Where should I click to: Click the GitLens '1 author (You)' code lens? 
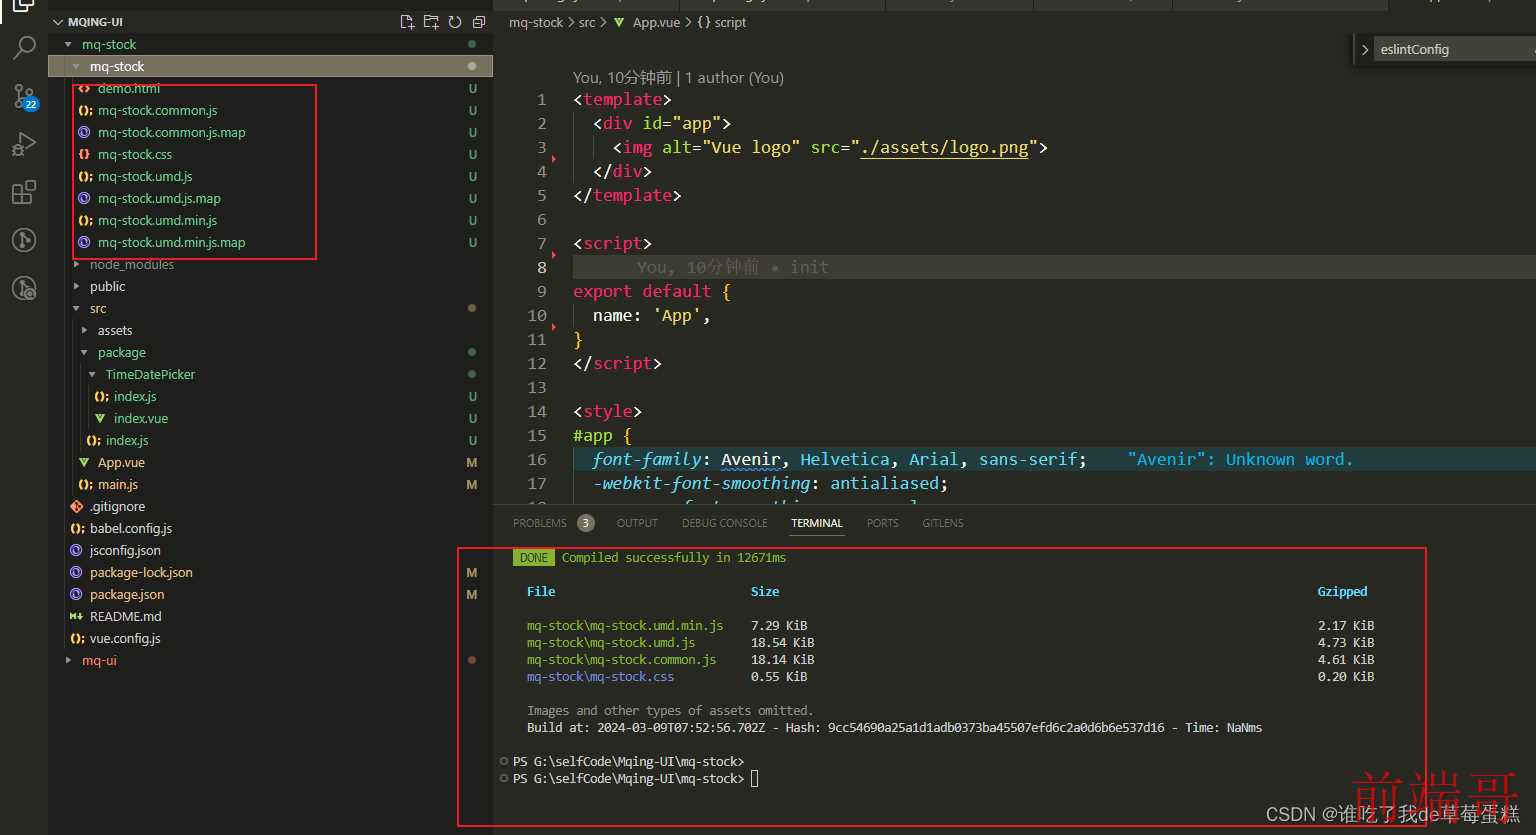coord(734,78)
